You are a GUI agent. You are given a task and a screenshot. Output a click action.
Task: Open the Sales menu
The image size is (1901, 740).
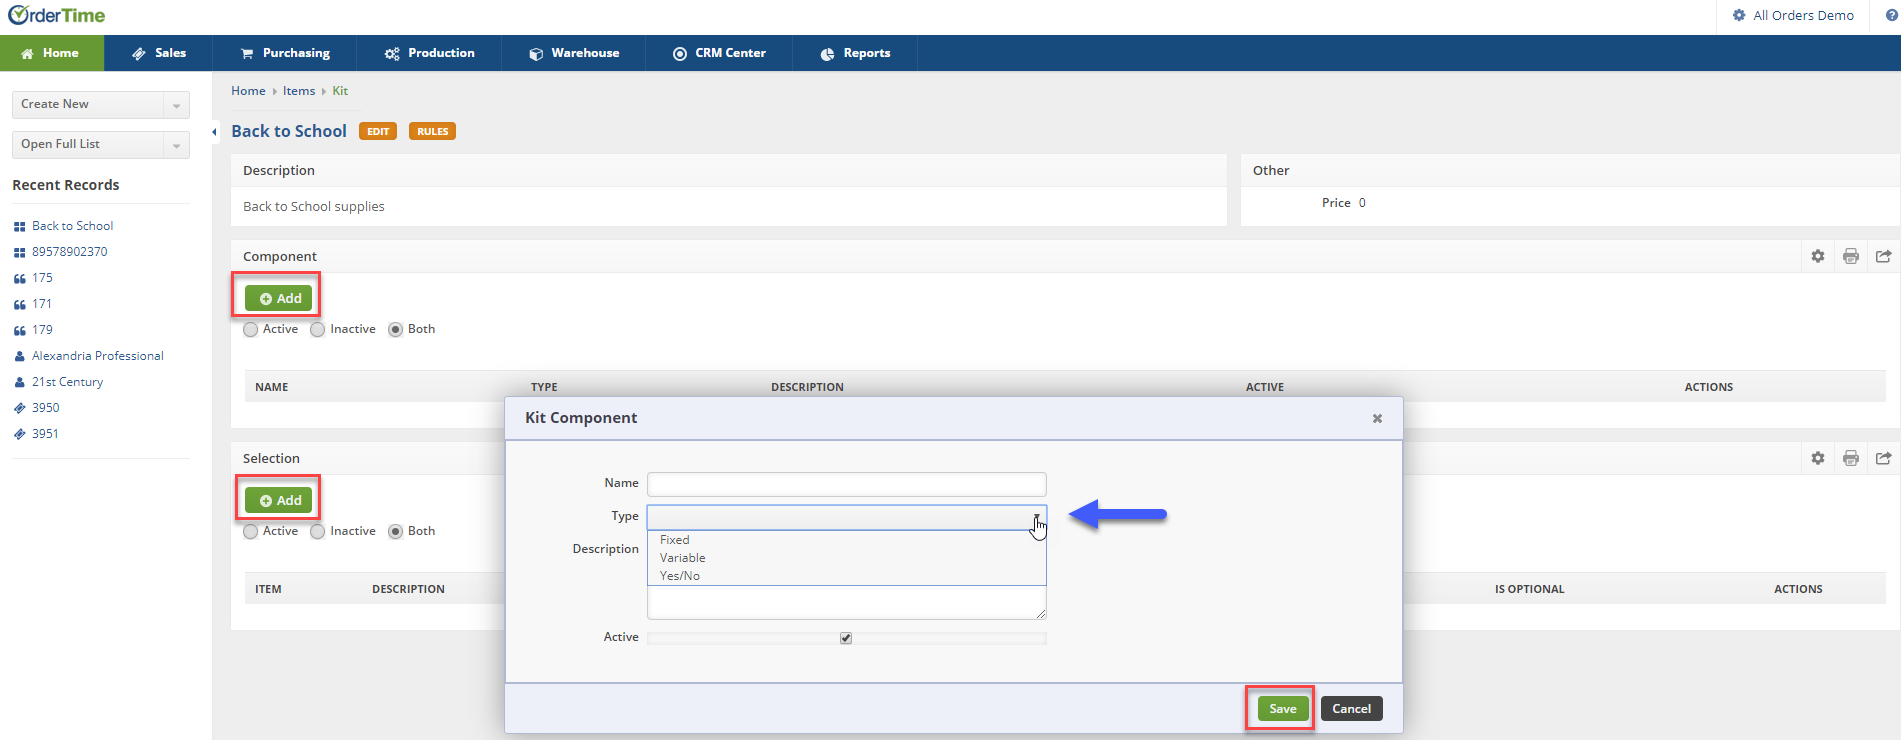[x=158, y=53]
